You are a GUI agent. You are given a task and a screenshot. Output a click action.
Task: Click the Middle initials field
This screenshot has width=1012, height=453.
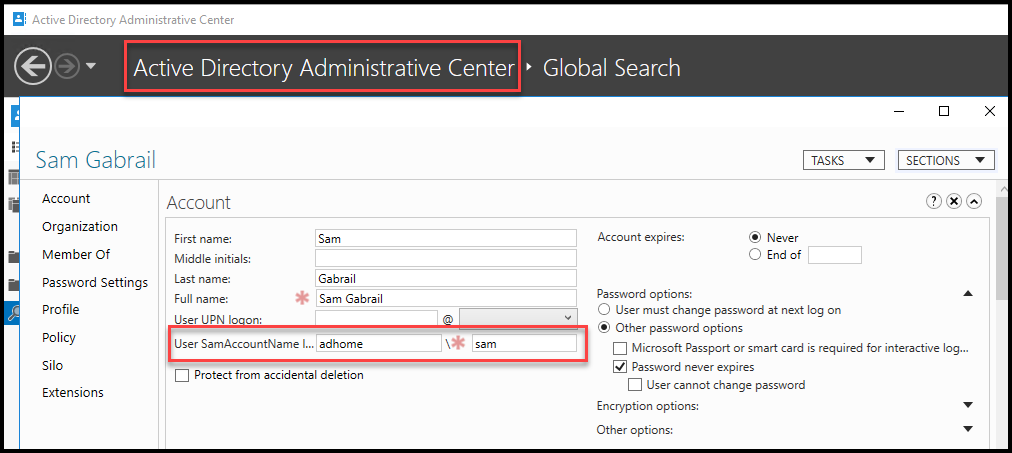tap(446, 258)
